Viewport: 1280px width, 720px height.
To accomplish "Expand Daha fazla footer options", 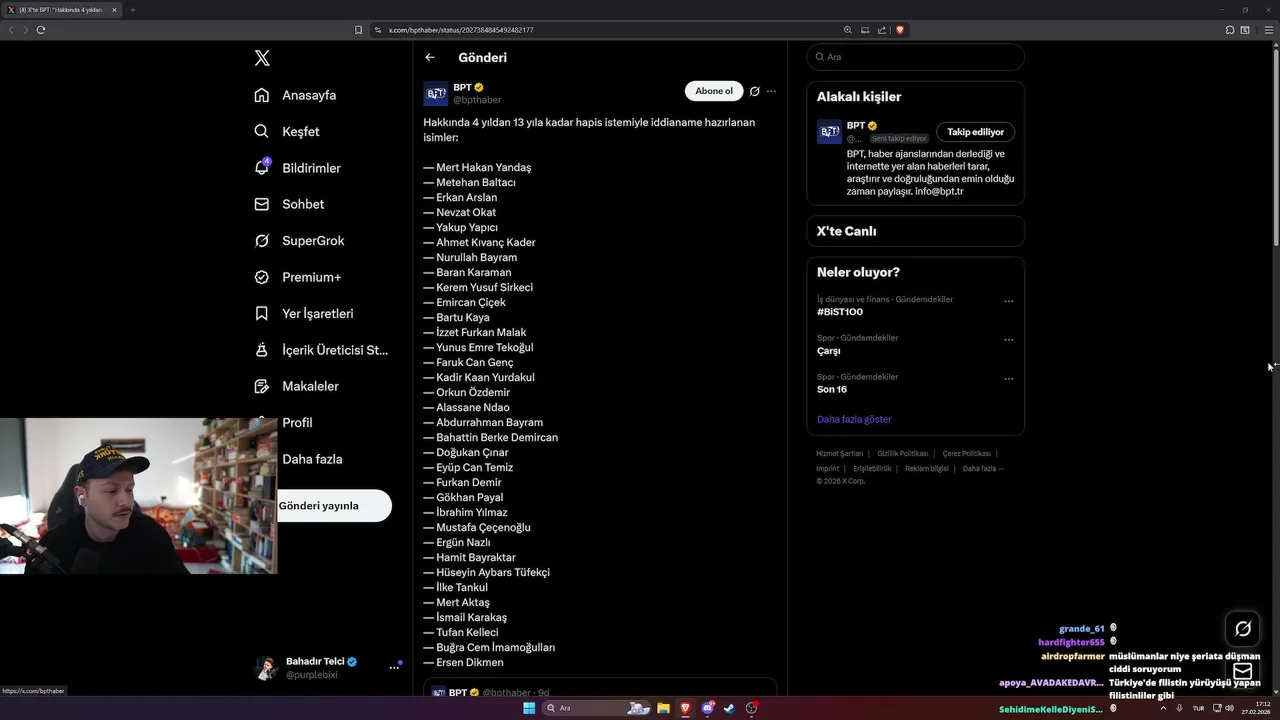I will pyautogui.click(x=983, y=468).
